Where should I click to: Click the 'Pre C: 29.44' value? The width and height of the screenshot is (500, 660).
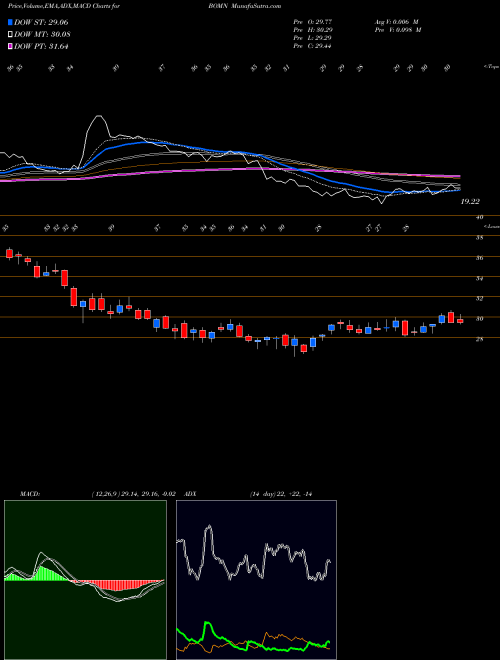click(x=312, y=46)
